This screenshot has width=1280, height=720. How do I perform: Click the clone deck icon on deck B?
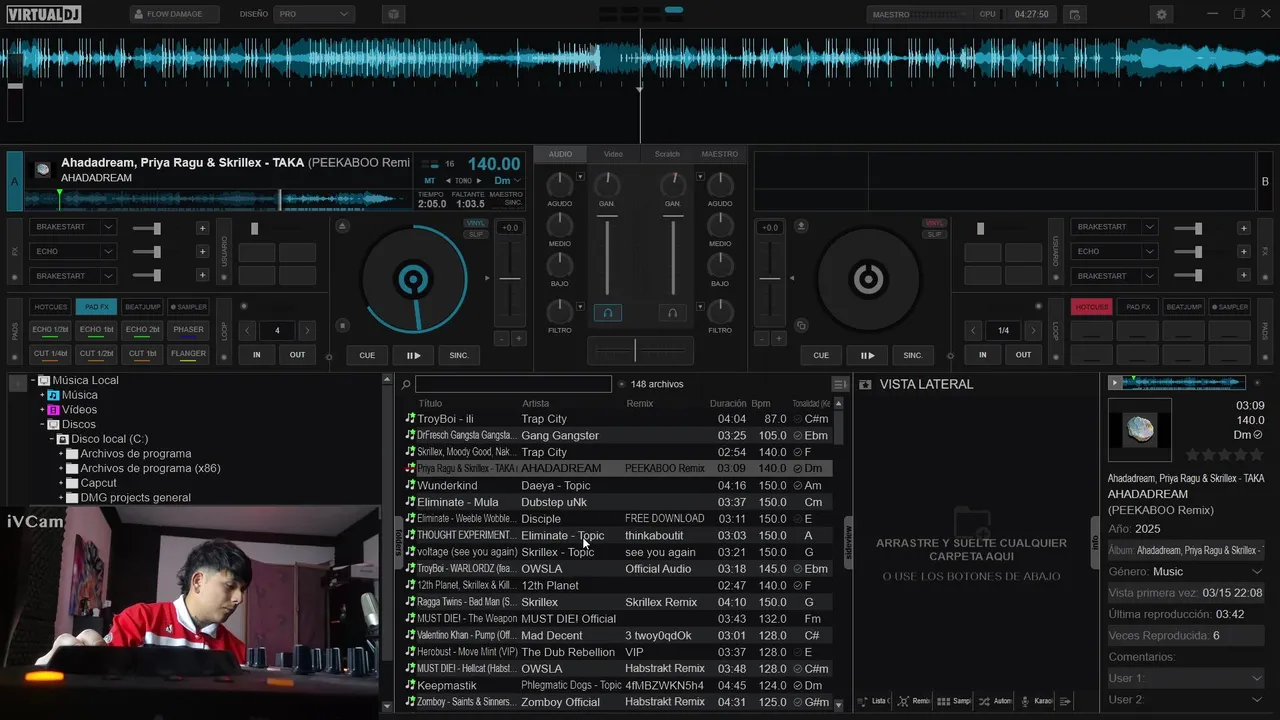801,325
